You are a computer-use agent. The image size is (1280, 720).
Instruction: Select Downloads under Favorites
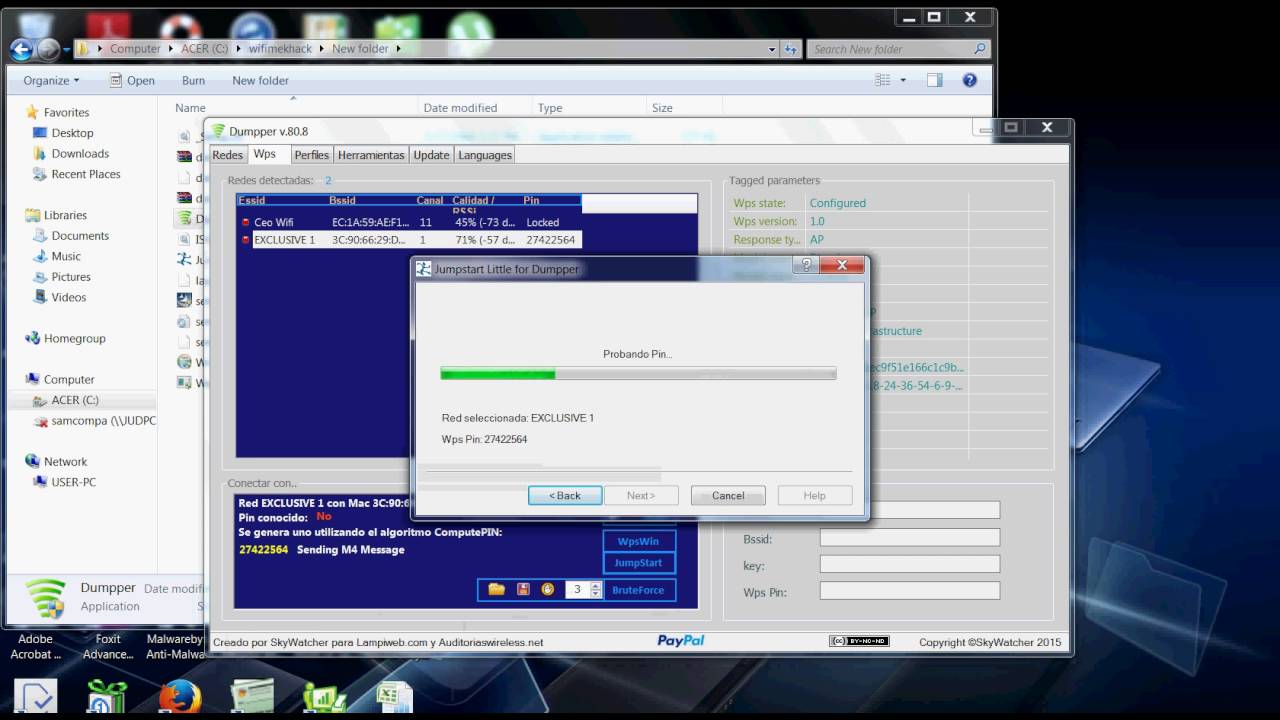80,153
